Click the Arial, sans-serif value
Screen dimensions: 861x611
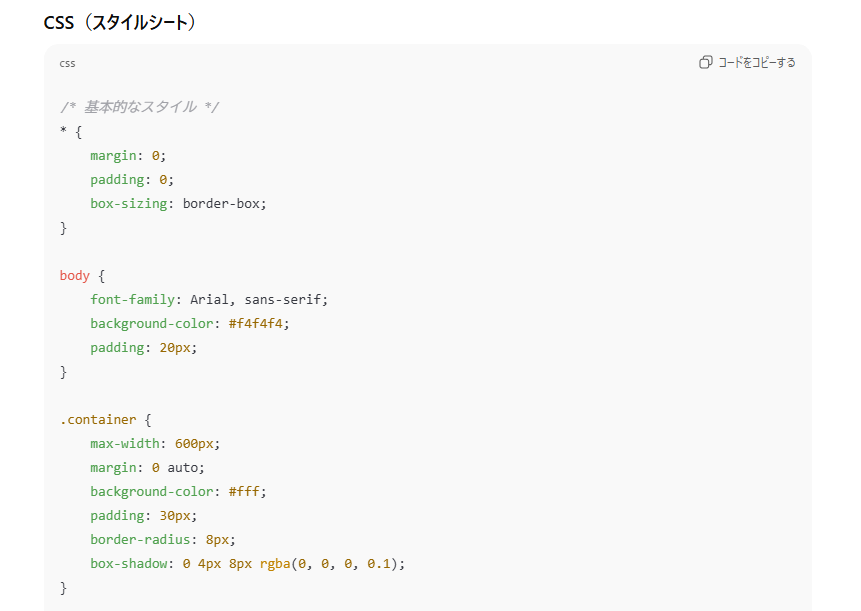click(255, 300)
